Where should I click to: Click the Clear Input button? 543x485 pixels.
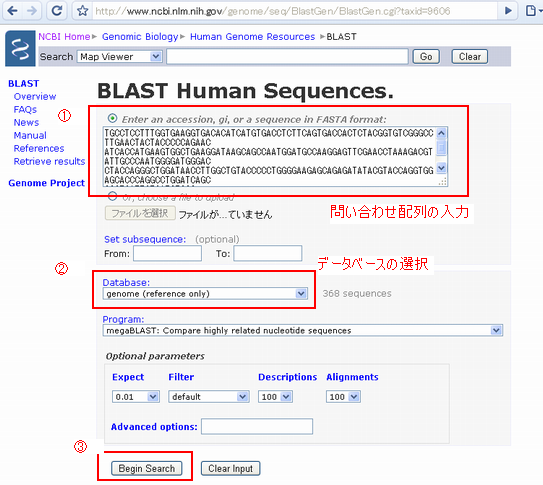pos(230,469)
